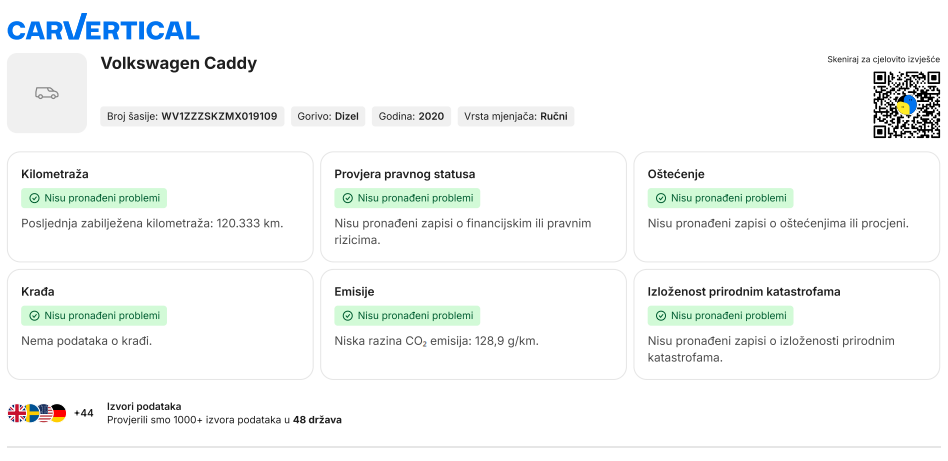948x461 pixels.
Task: Click the Vrsta mjenjača: Ručni tag
Action: pos(516,116)
